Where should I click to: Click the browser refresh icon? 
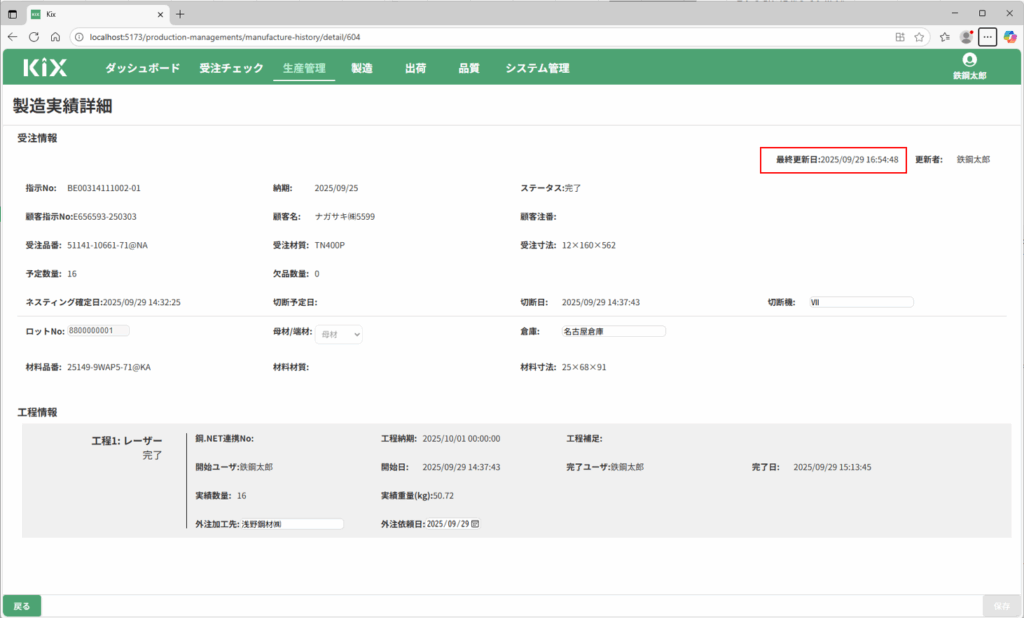point(34,37)
